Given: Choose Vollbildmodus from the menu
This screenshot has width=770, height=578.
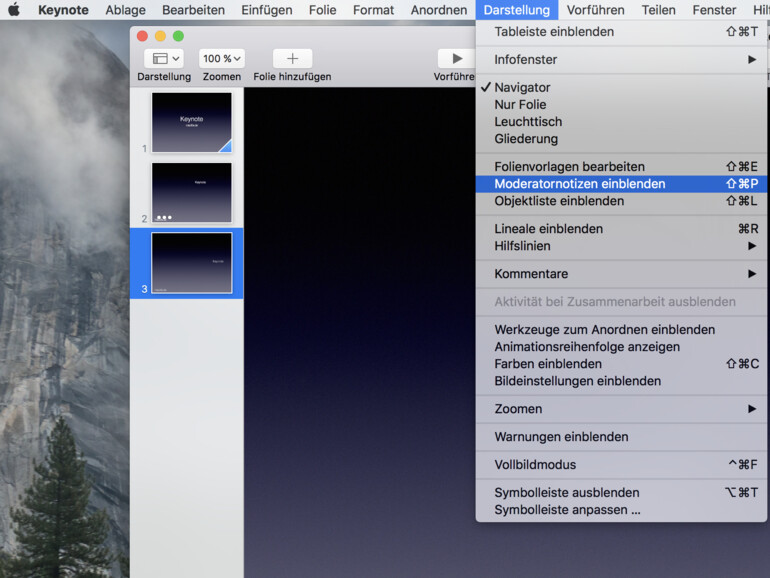Looking at the screenshot, I should (x=535, y=464).
